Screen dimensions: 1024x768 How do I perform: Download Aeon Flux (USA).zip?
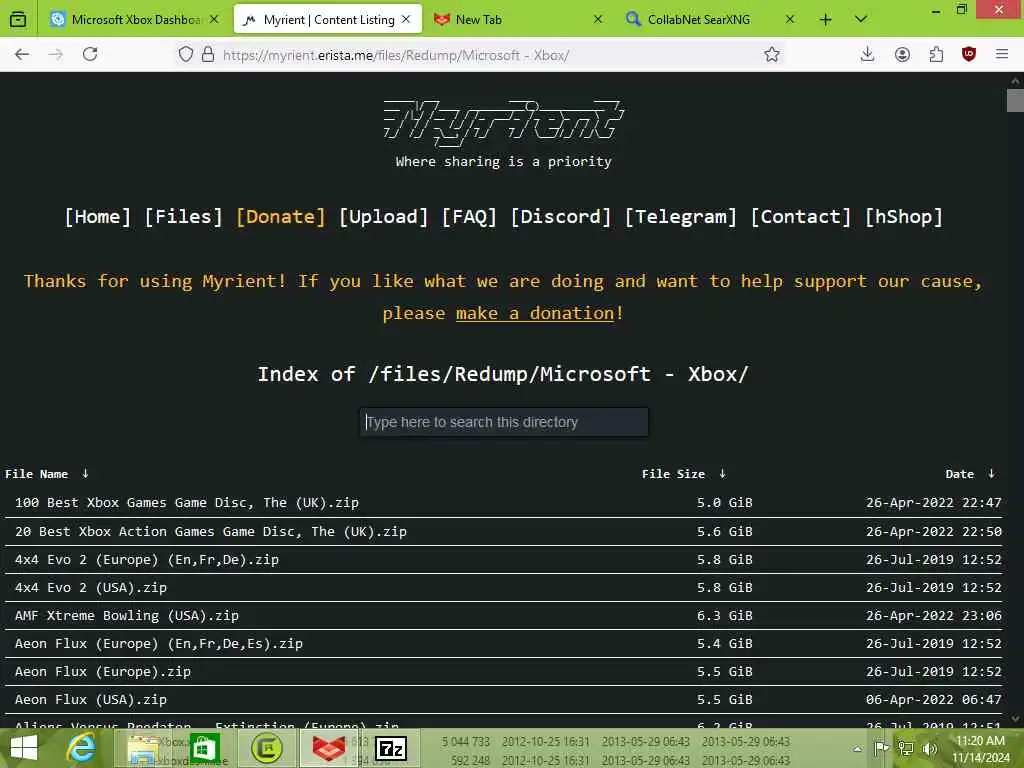pyautogui.click(x=91, y=700)
